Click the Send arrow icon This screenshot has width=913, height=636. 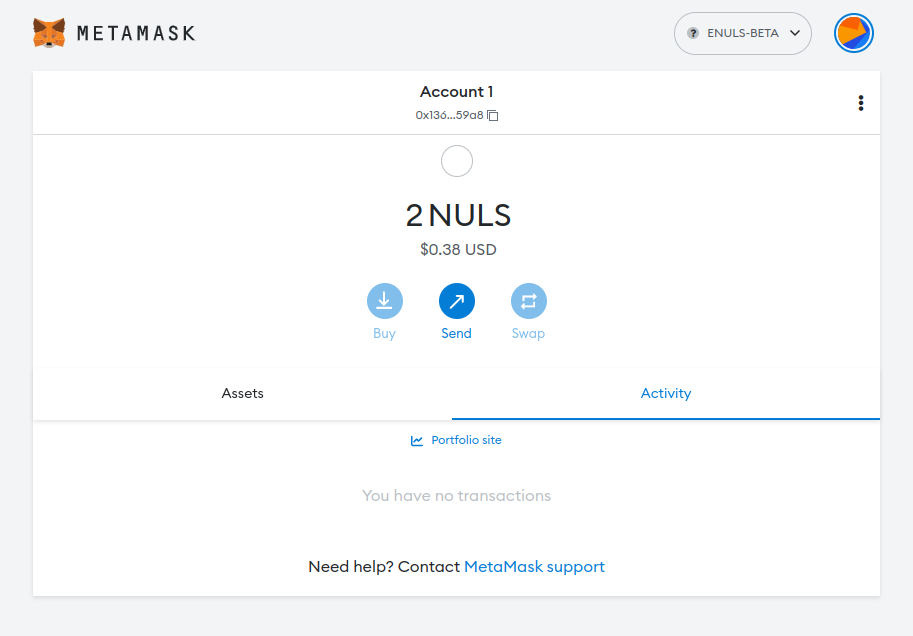click(x=456, y=301)
